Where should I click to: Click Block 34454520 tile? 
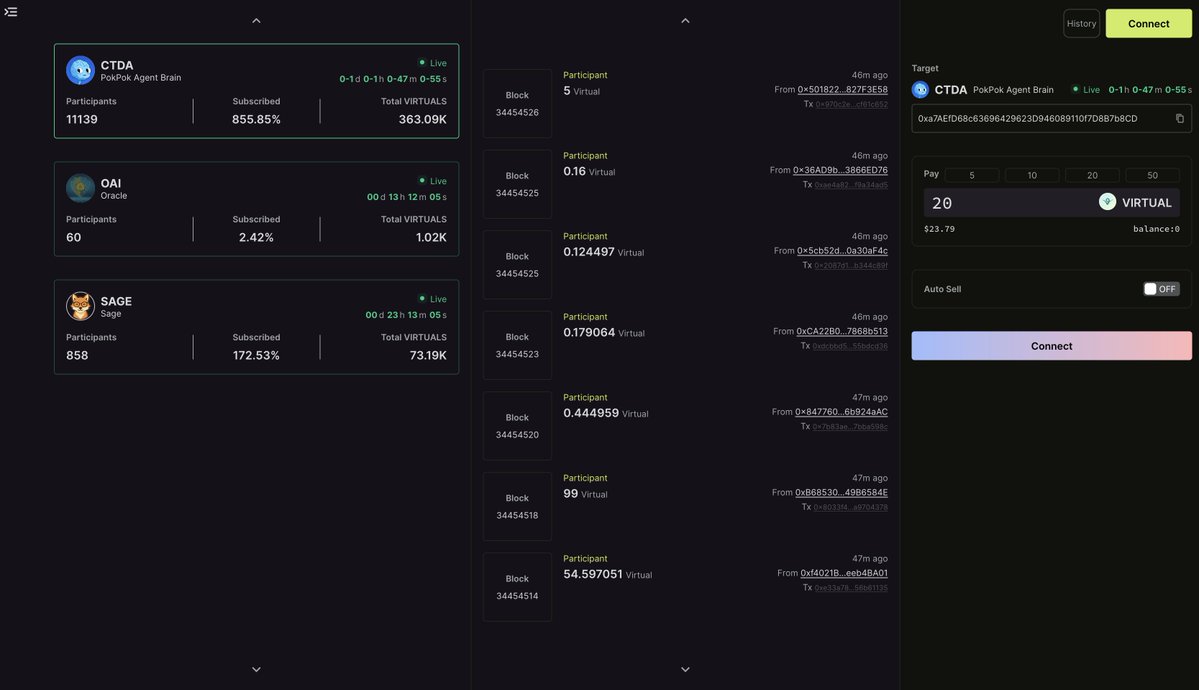tap(517, 426)
